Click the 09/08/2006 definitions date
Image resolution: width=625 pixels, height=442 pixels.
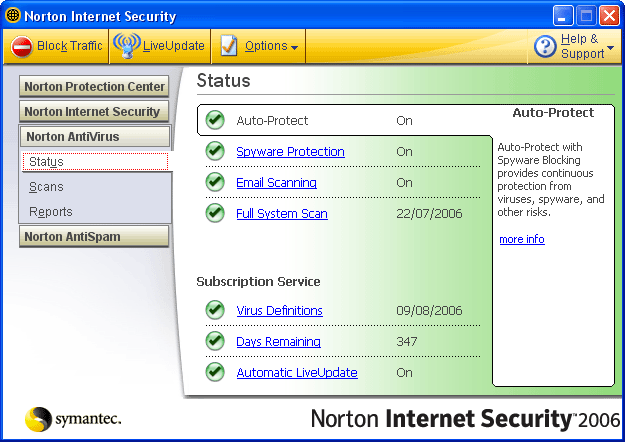(429, 310)
